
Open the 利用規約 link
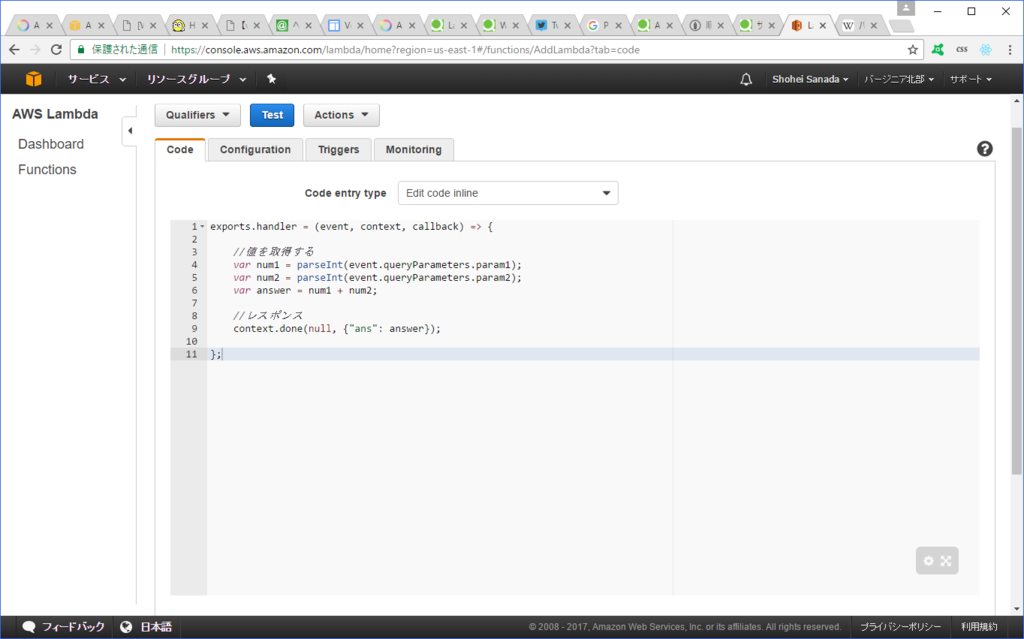click(x=979, y=627)
